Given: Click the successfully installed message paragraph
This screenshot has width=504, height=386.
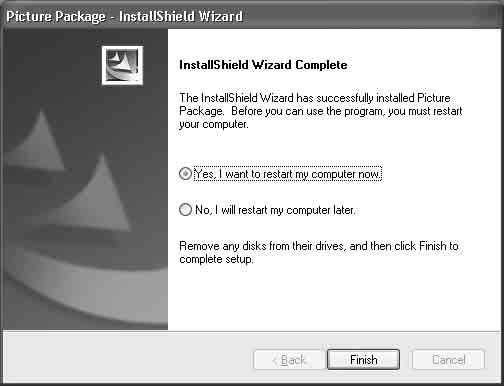Looking at the screenshot, I should (321, 111).
